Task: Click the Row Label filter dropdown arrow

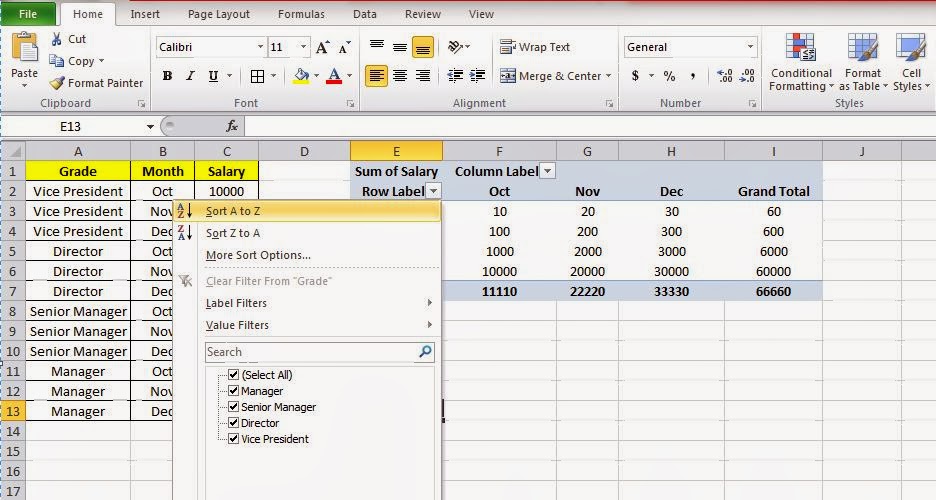Action: (x=434, y=192)
